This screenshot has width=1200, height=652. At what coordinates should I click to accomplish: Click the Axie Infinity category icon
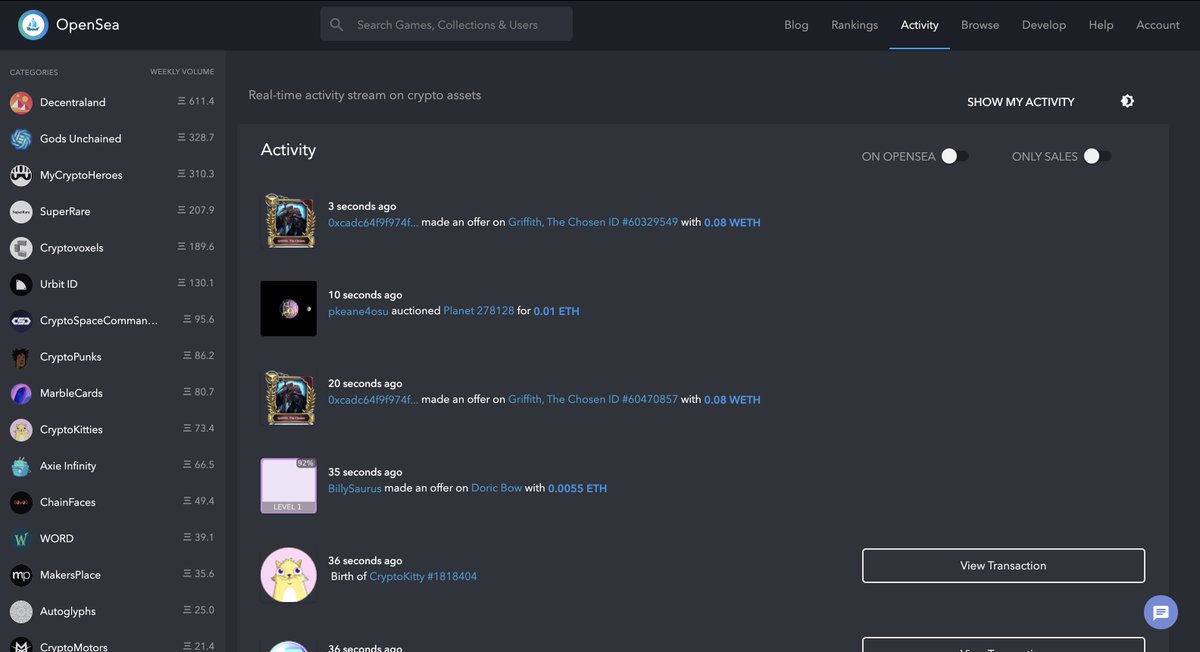point(21,466)
